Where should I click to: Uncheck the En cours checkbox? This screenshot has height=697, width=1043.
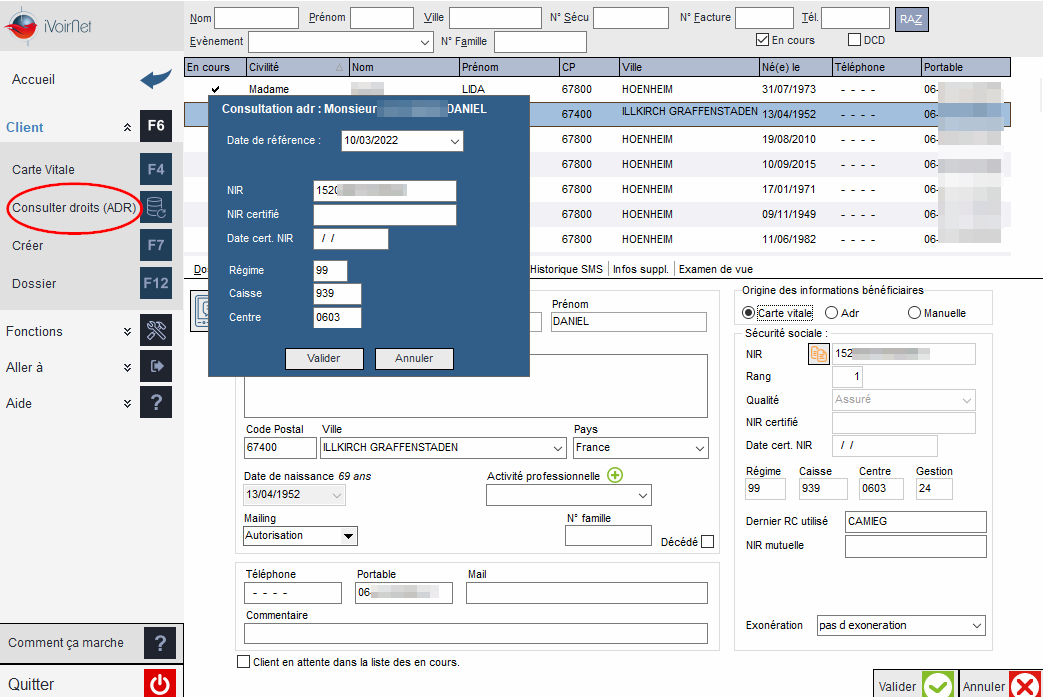(x=762, y=40)
